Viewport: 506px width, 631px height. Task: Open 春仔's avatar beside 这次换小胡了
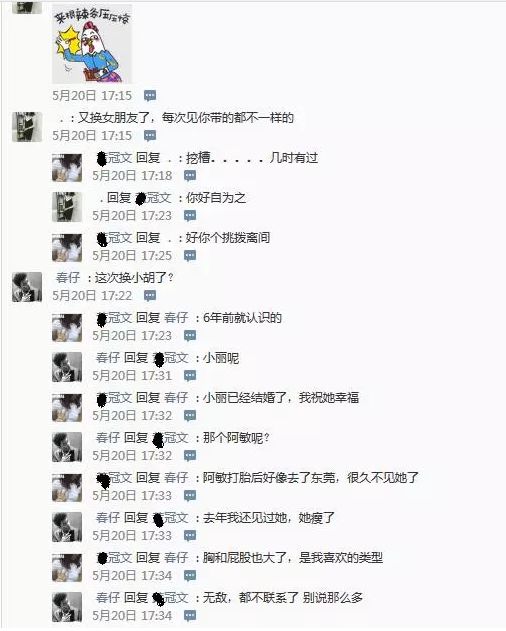point(27,287)
